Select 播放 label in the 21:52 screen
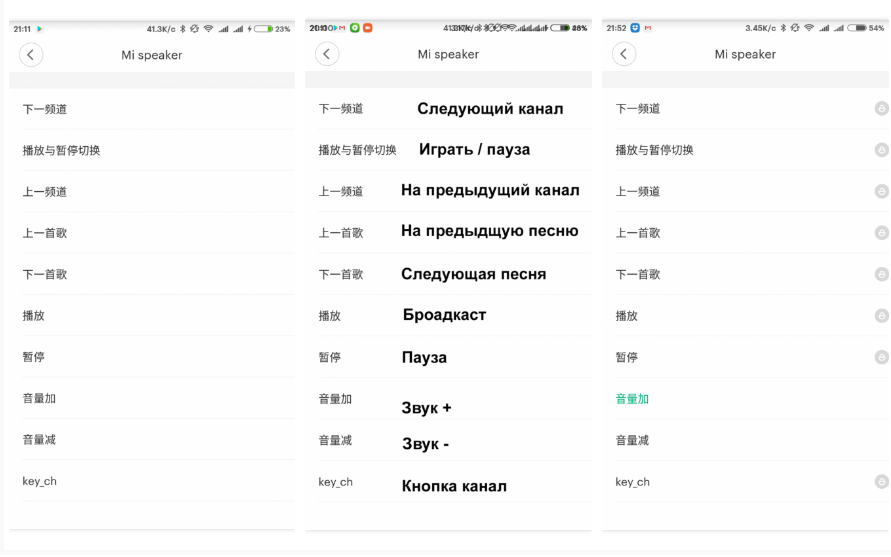Screen dimensions: 891x557 (x=626, y=315)
